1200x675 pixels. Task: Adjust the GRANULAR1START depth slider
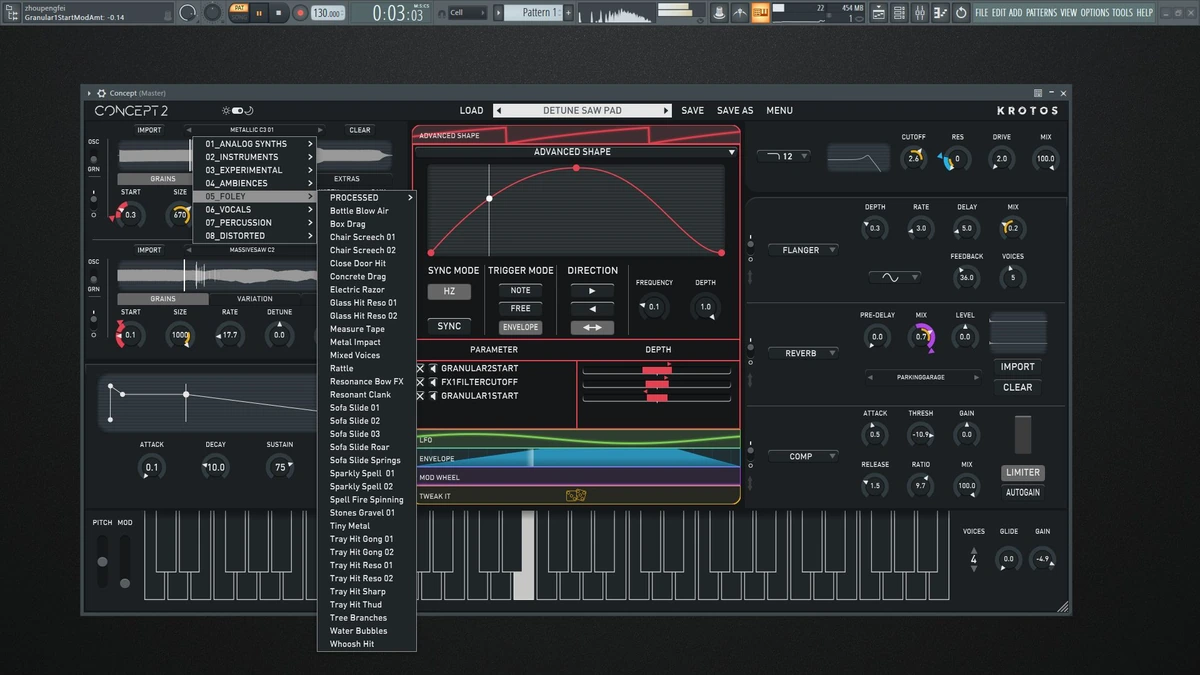click(656, 398)
